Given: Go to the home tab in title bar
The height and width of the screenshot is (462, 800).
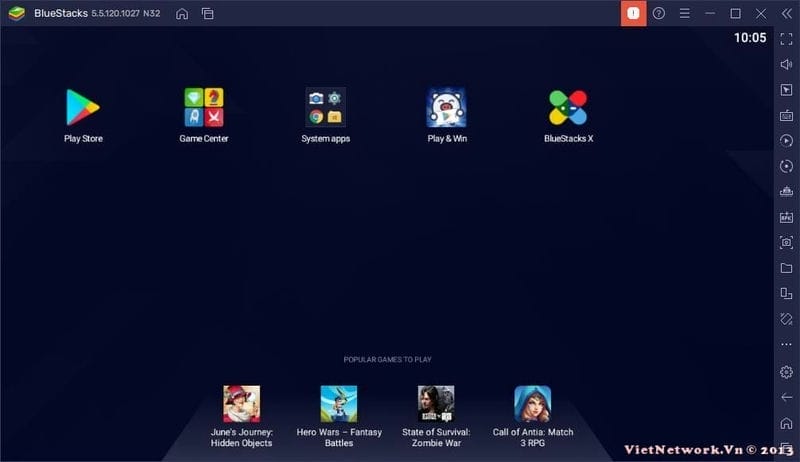Looking at the screenshot, I should coord(181,14).
